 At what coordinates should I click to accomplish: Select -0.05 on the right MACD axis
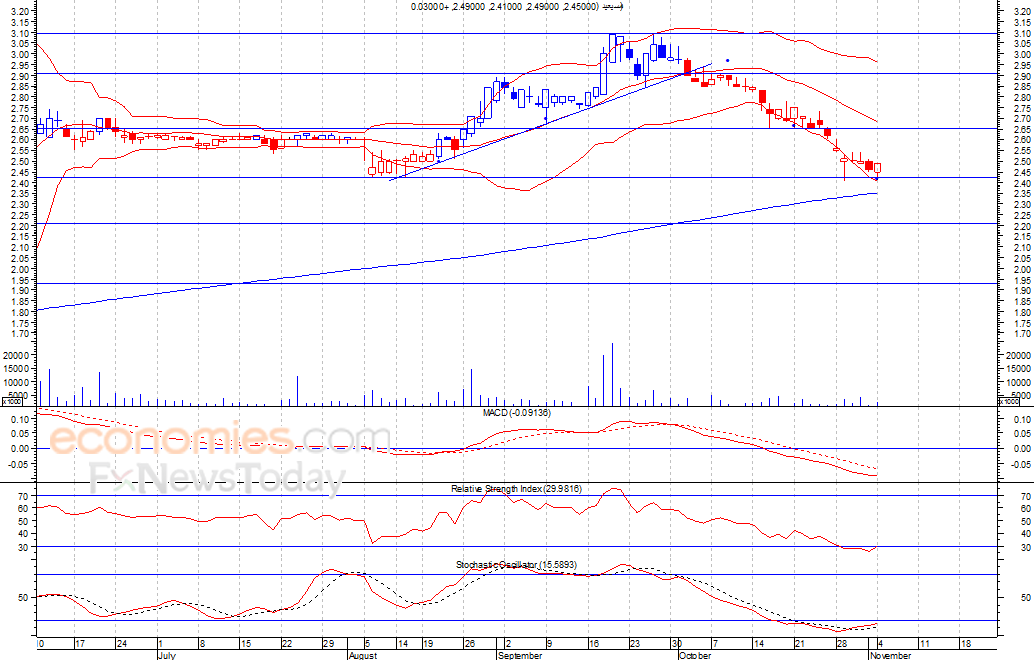point(1021,464)
